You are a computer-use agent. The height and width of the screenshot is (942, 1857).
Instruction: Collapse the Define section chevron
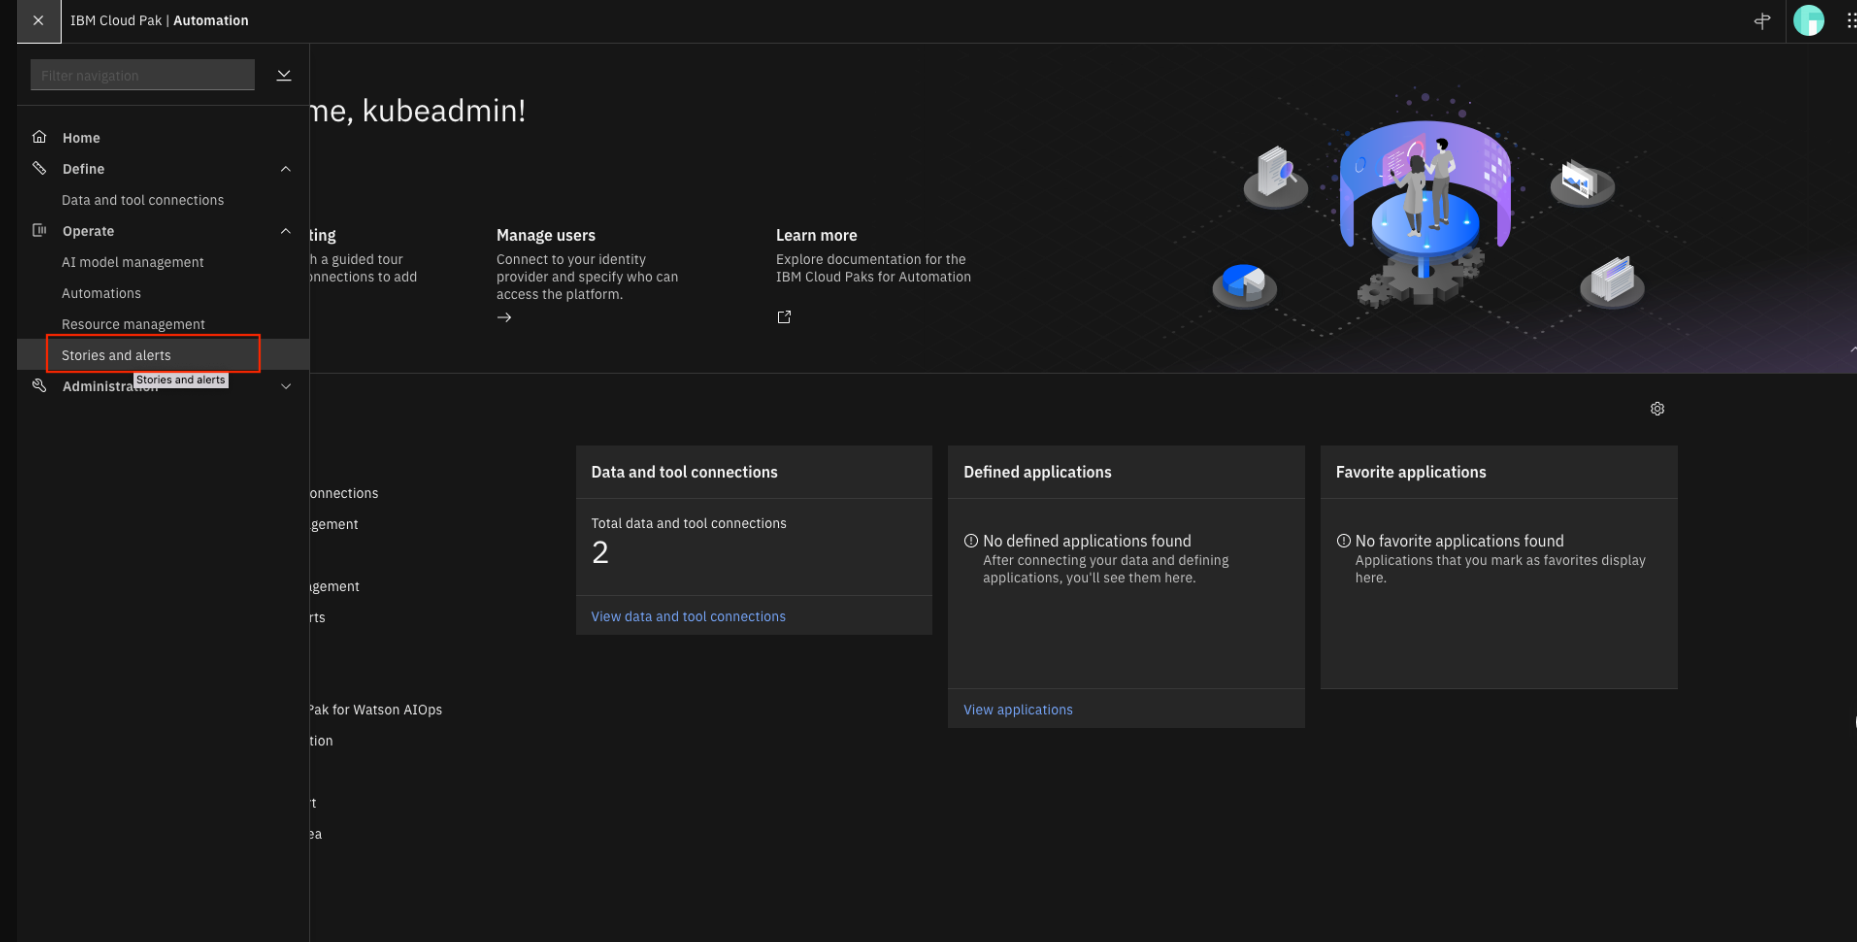click(286, 169)
